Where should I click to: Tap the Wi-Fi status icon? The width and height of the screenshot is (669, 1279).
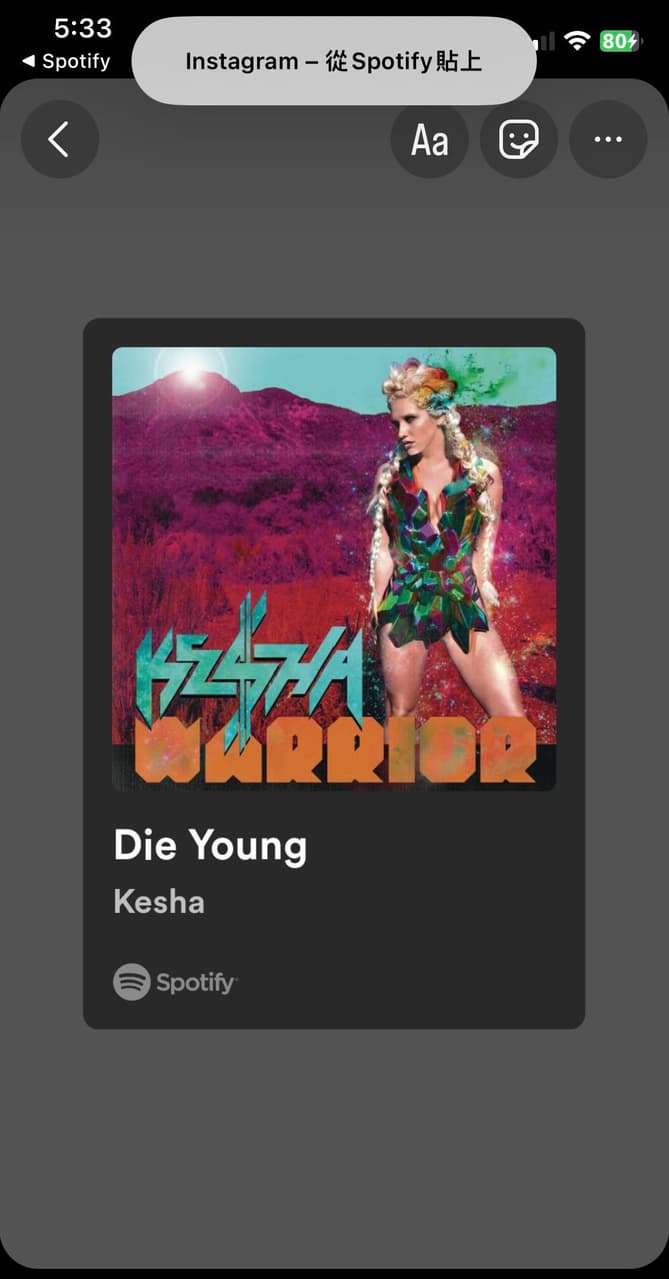(x=577, y=41)
